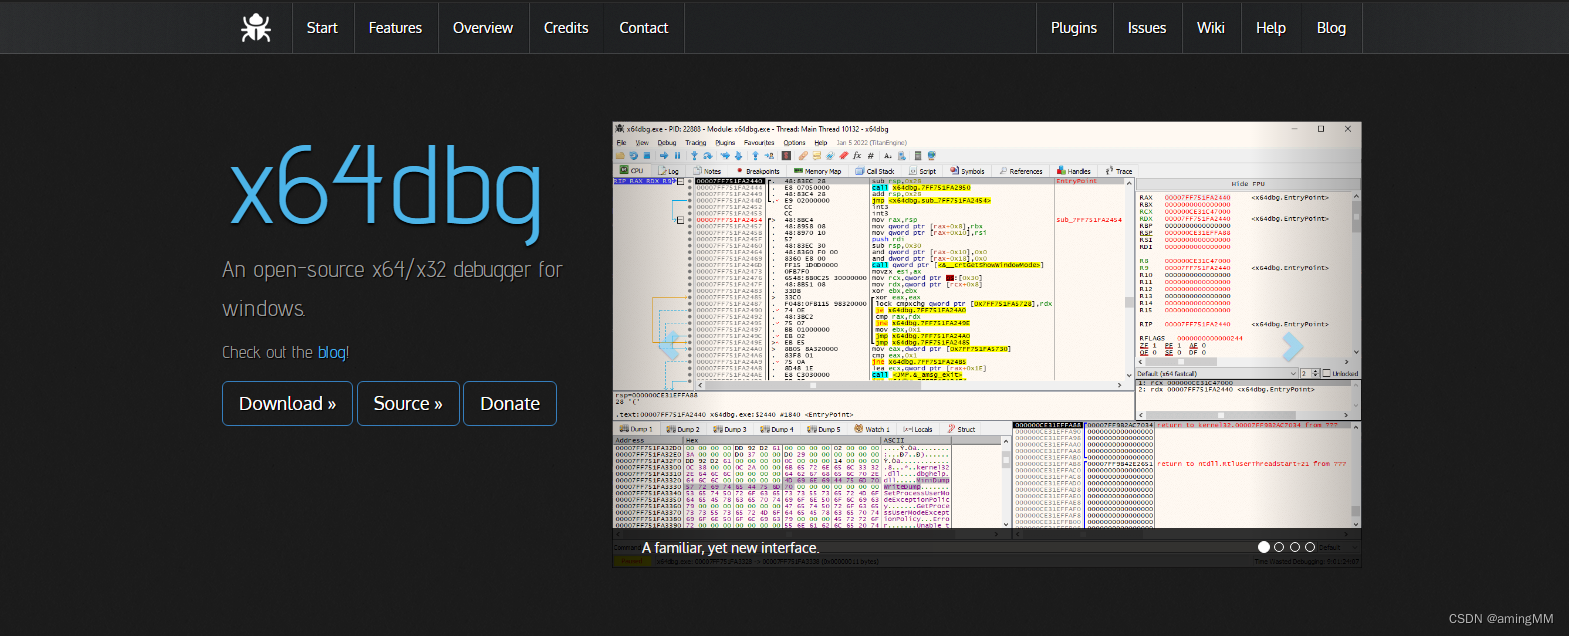Switch to Call Stack tab in debugger
Screen dimensions: 1569x636
click(875, 171)
